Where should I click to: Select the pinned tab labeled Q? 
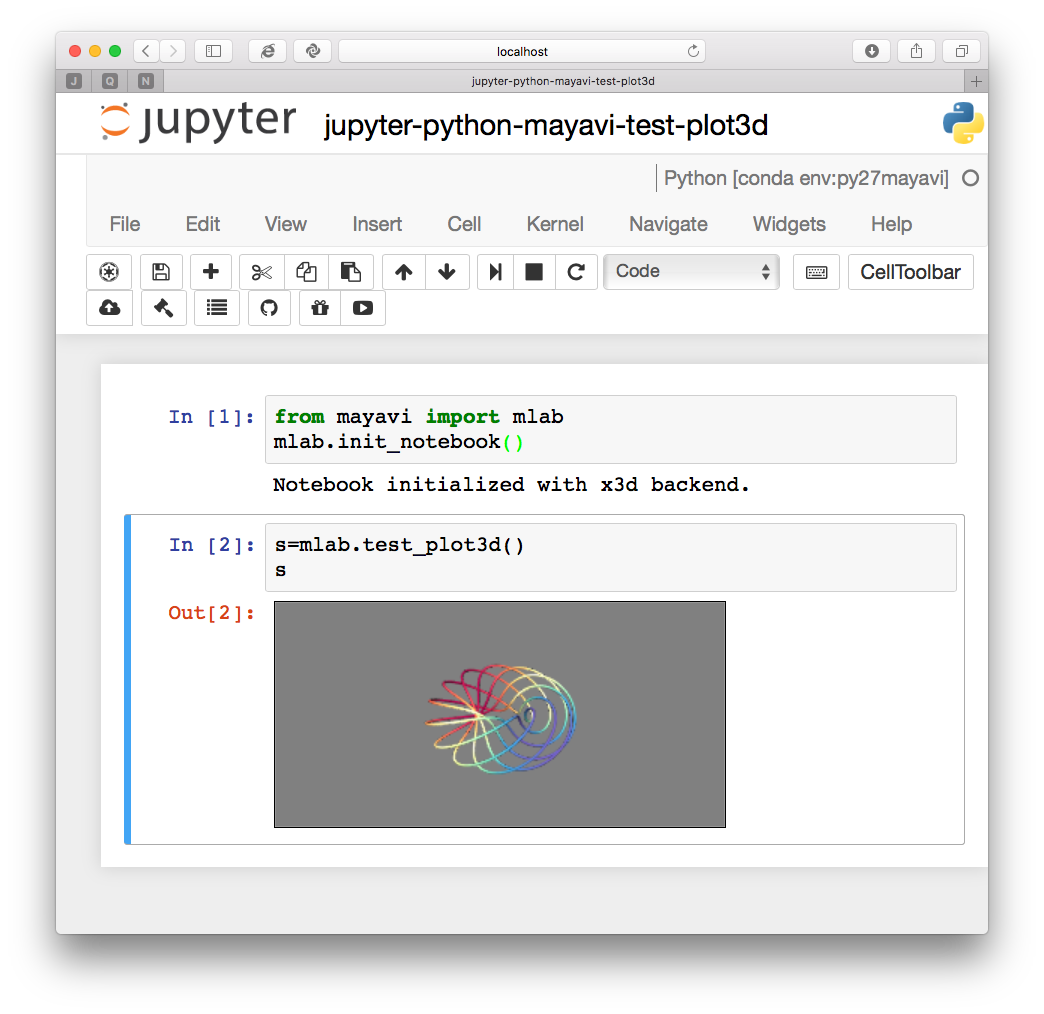pyautogui.click(x=110, y=81)
